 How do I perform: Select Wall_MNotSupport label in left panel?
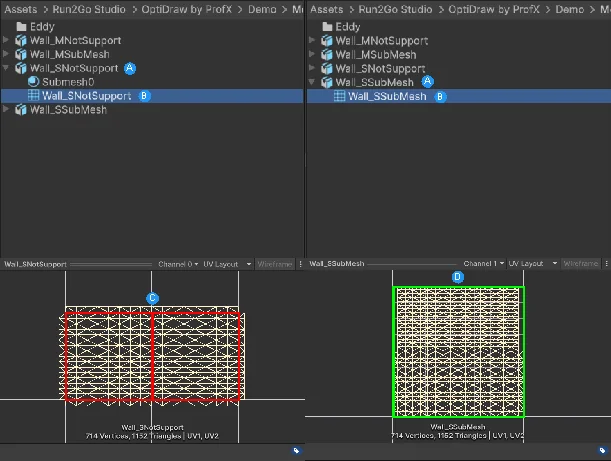76,41
